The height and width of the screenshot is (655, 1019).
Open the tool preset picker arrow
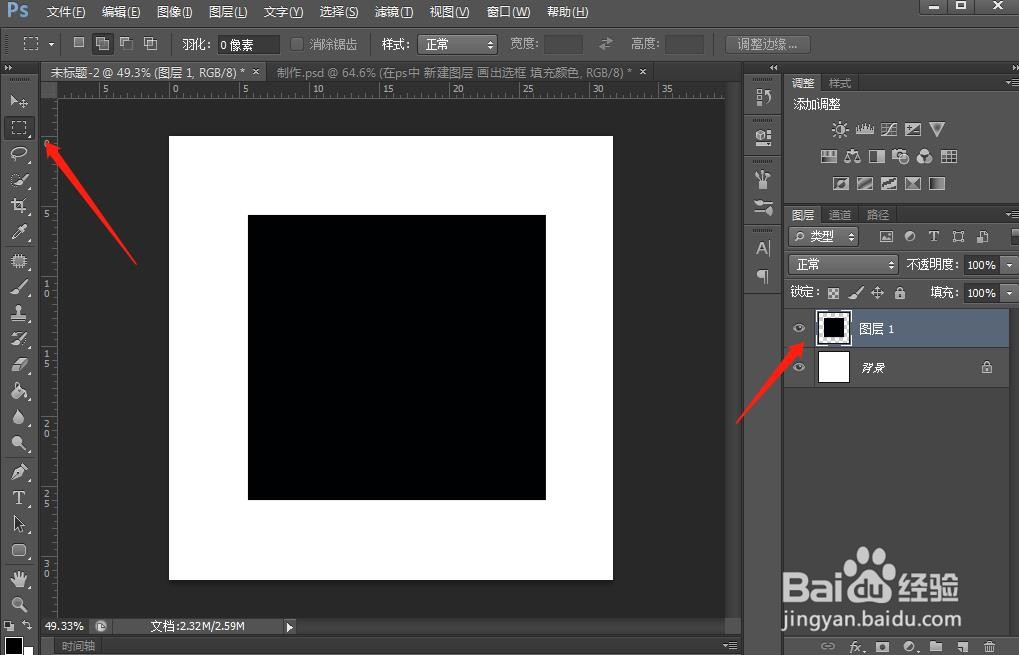click(x=51, y=45)
